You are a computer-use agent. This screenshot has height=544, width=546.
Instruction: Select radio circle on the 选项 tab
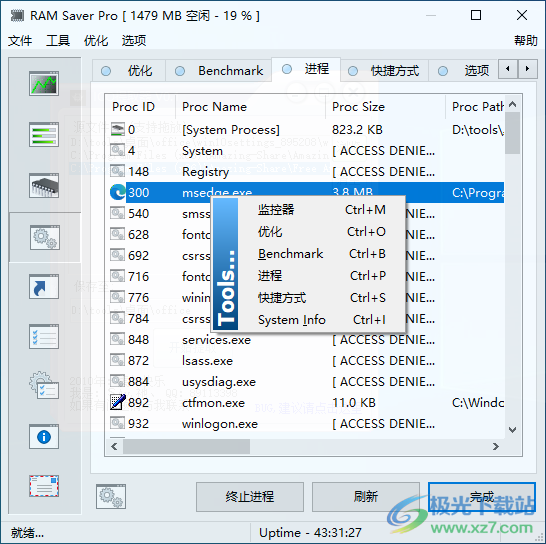(x=443, y=71)
